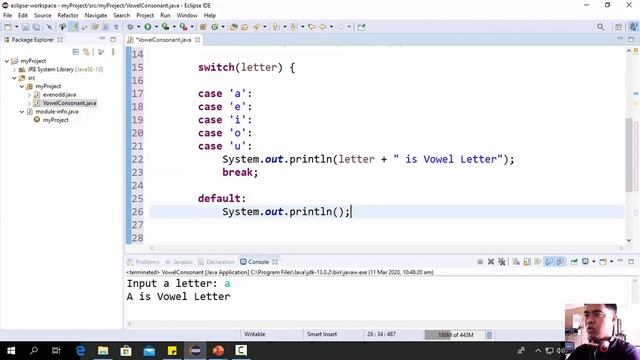Switch to the Declaration tab

click(216, 262)
